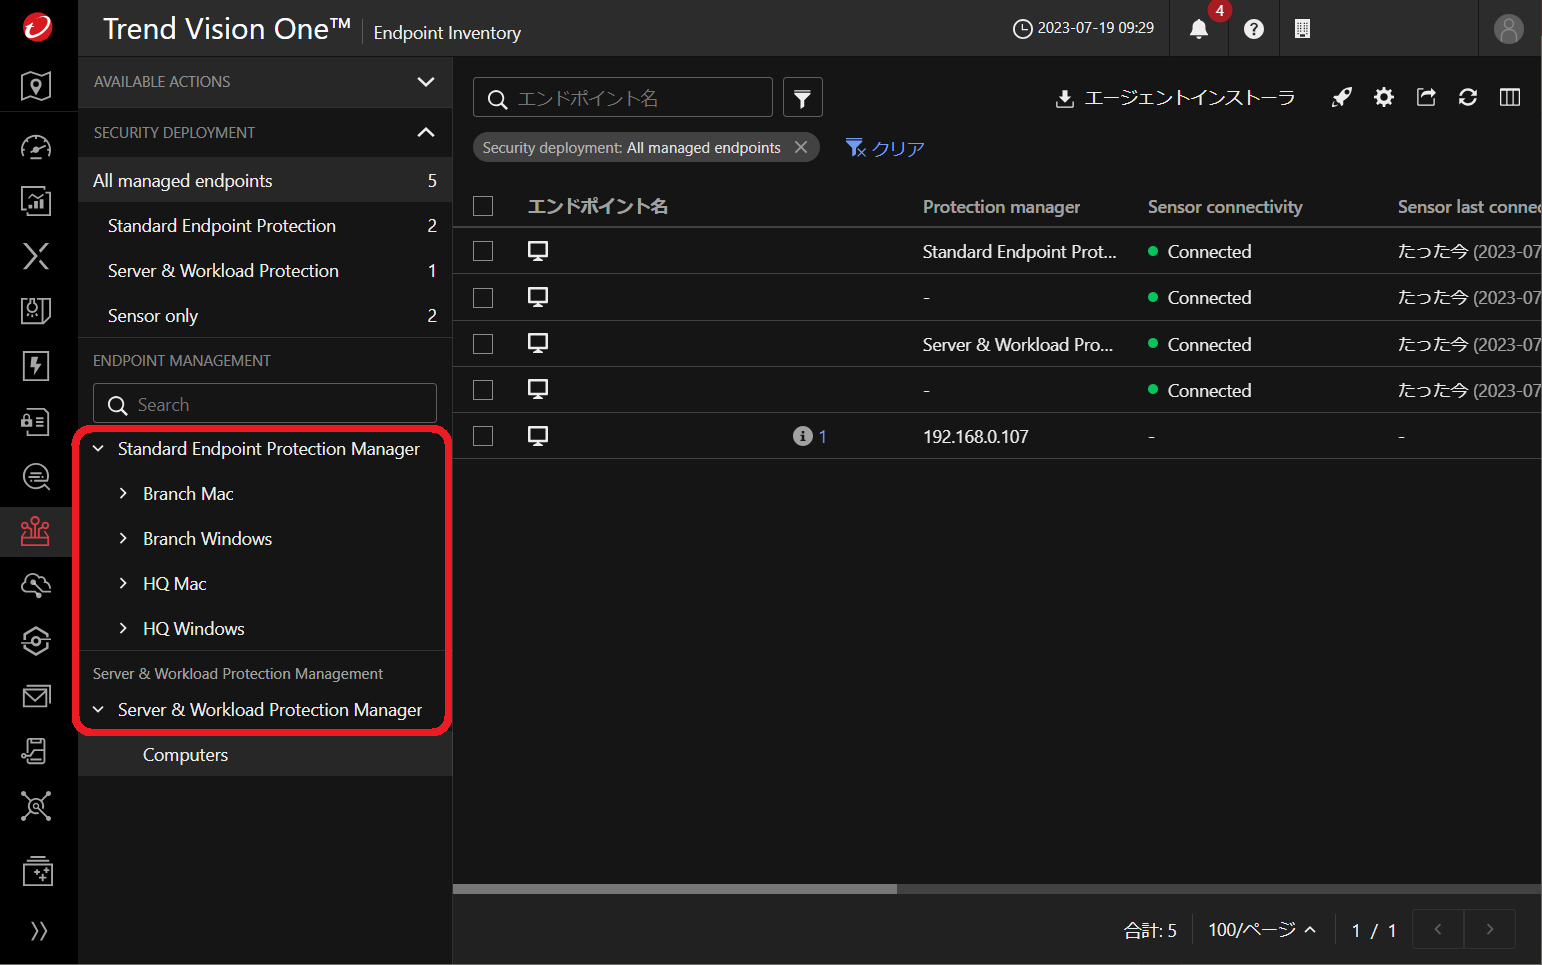
Task: Select Standard Endpoint Protection deployment
Action: pos(222,226)
